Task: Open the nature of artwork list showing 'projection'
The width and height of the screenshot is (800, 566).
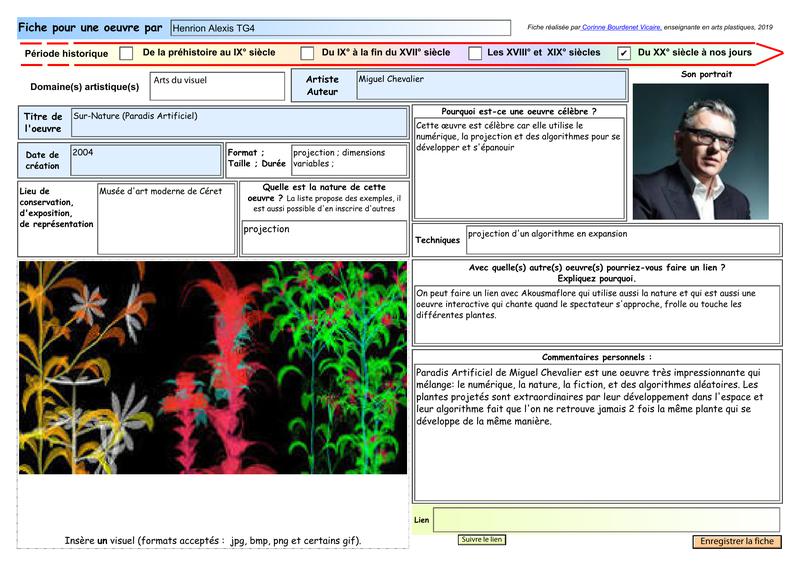Action: [x=324, y=234]
